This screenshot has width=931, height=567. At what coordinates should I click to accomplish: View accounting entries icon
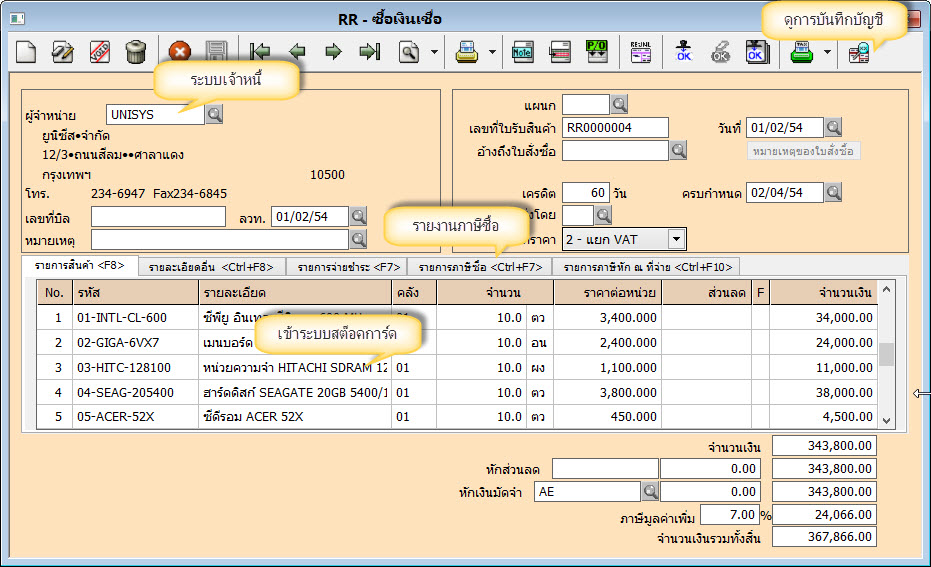pos(859,52)
